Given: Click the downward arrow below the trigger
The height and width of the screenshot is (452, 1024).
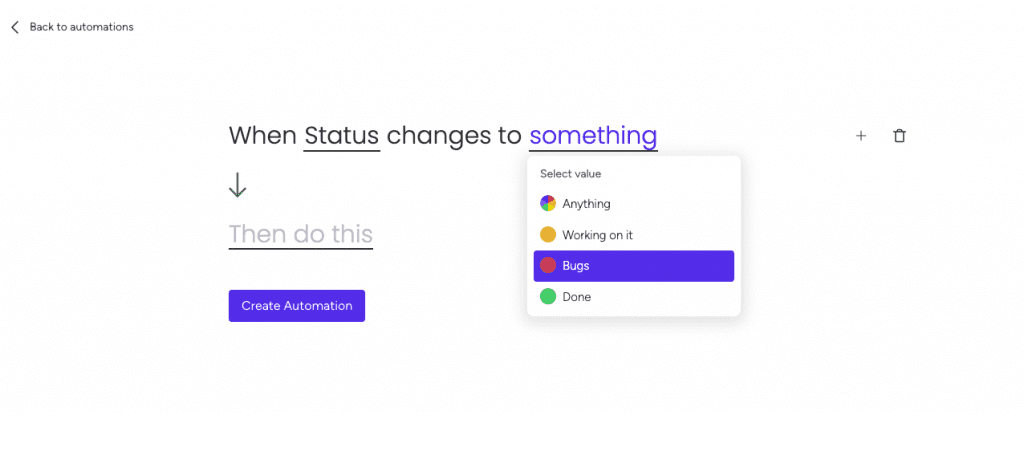Looking at the screenshot, I should 238,186.
